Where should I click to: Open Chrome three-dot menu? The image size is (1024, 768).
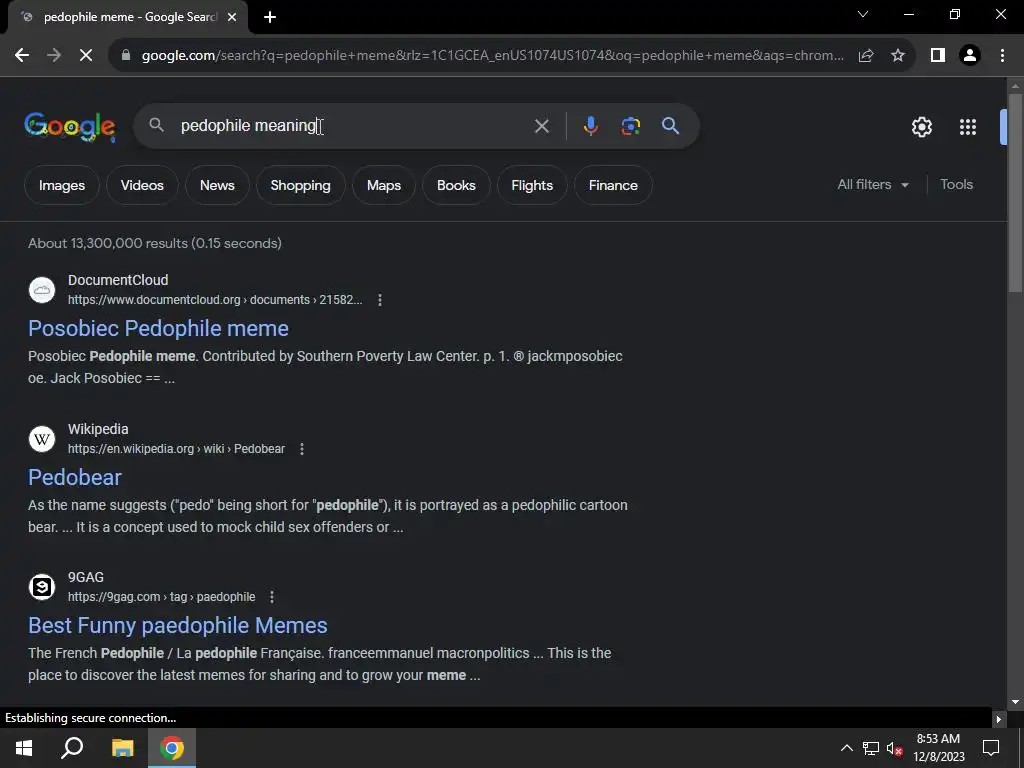click(1002, 56)
